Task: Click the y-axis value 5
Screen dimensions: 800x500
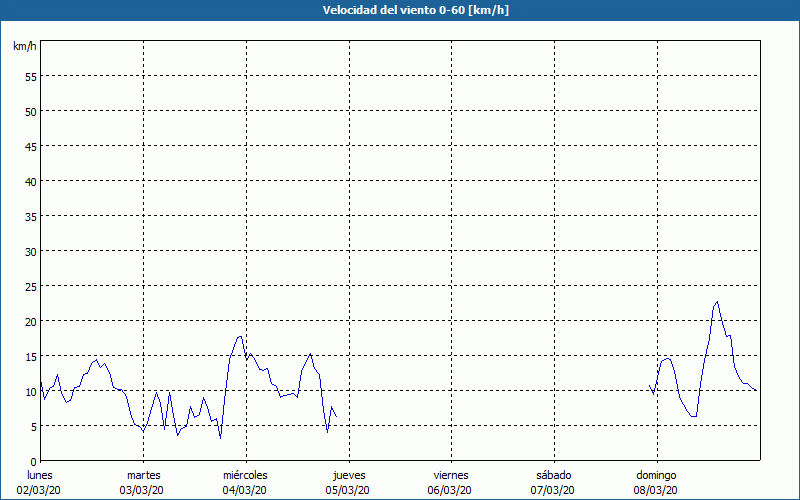Action: (x=34, y=427)
